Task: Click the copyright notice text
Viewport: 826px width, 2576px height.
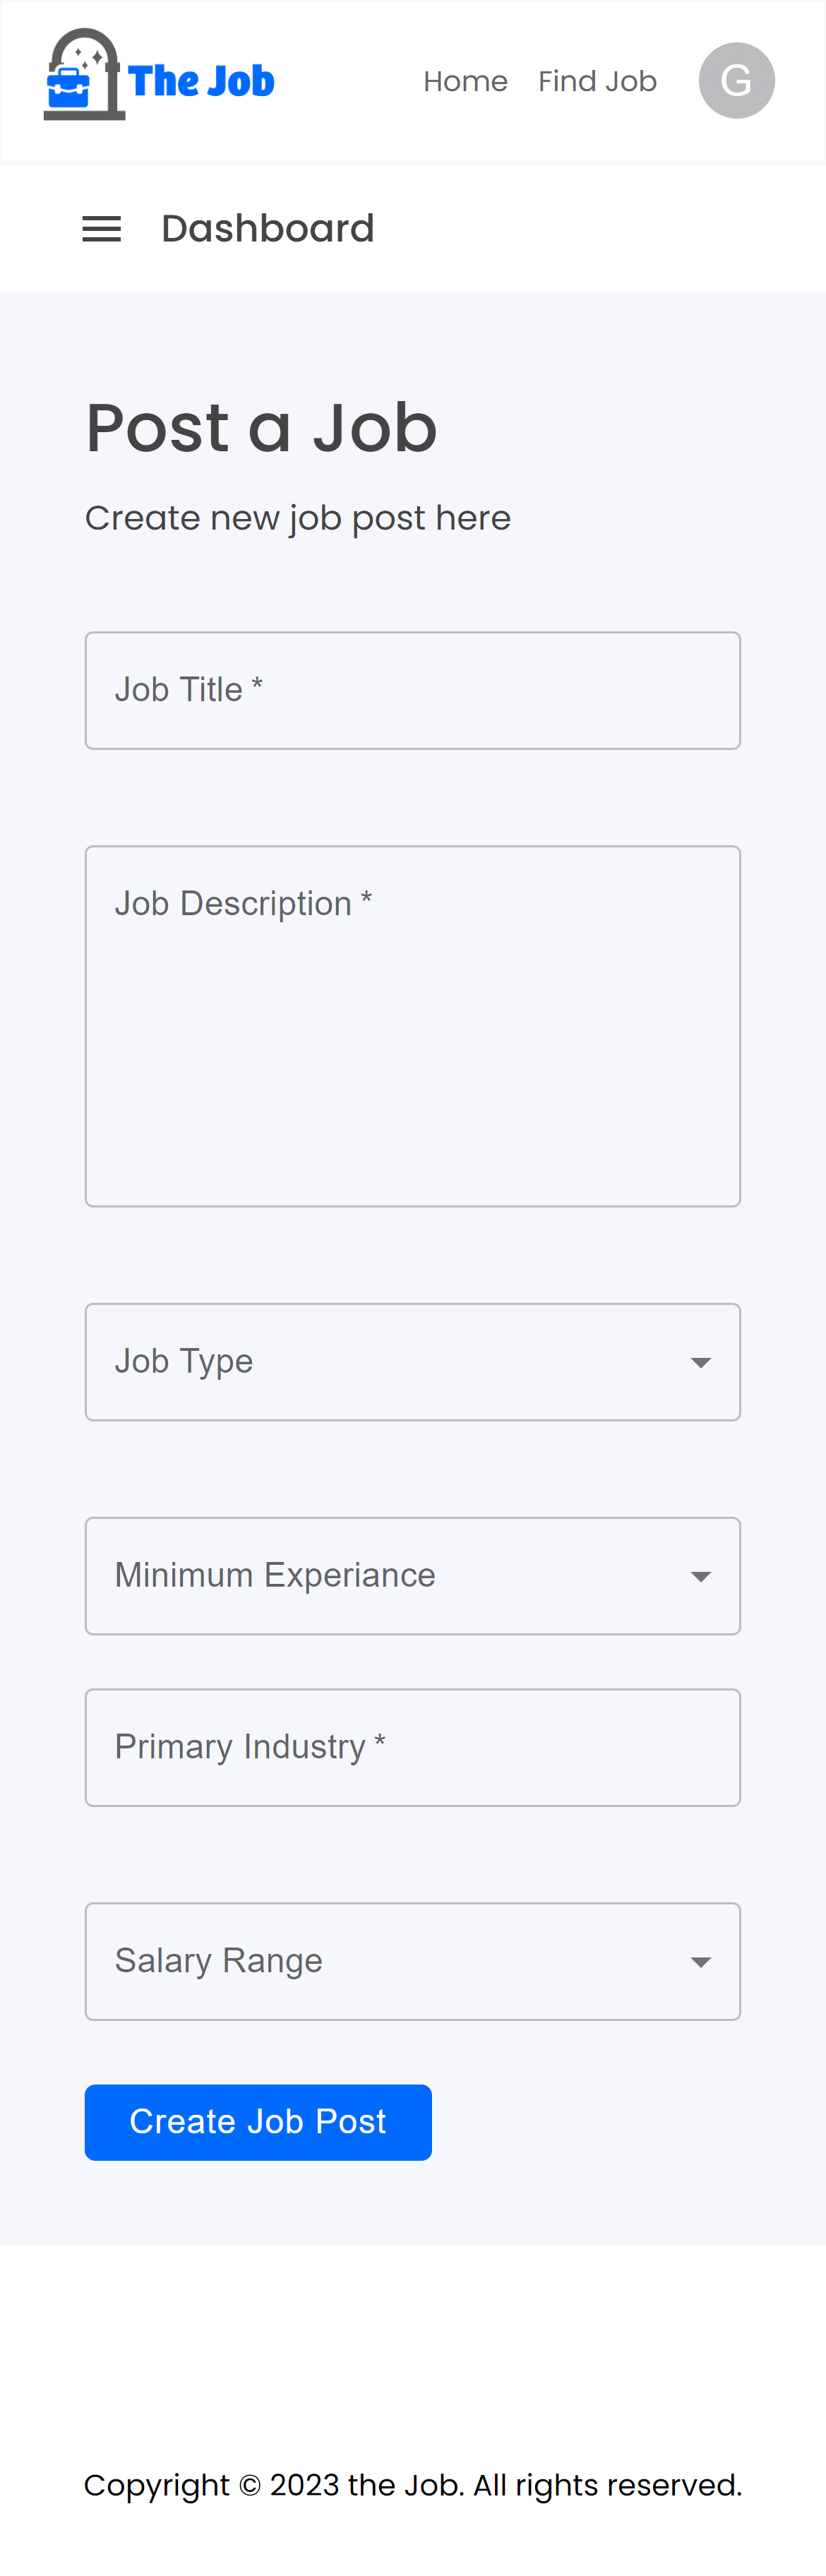Action: click(413, 2485)
